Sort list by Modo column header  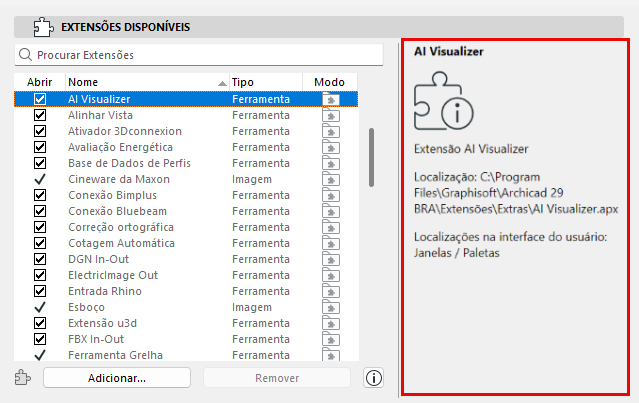pos(330,82)
